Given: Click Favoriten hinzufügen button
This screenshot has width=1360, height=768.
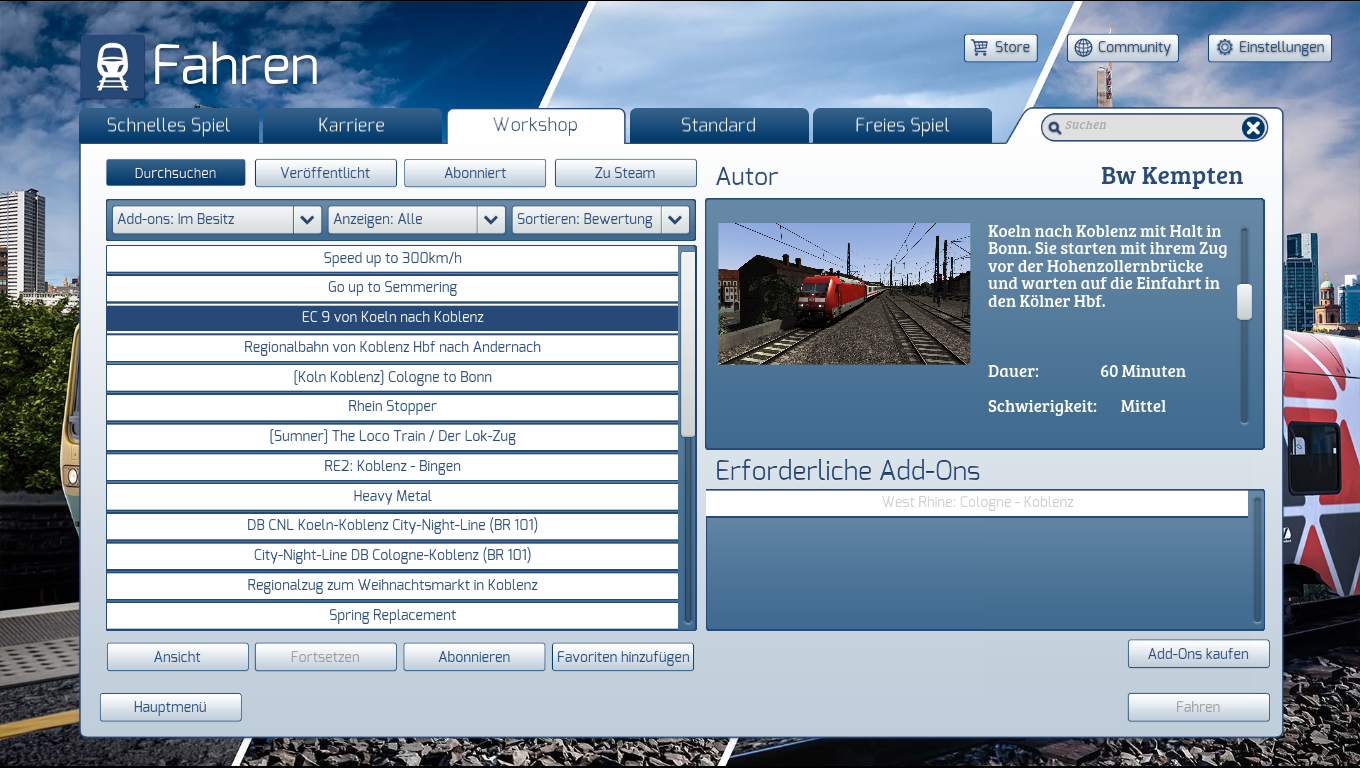Looking at the screenshot, I should (623, 657).
